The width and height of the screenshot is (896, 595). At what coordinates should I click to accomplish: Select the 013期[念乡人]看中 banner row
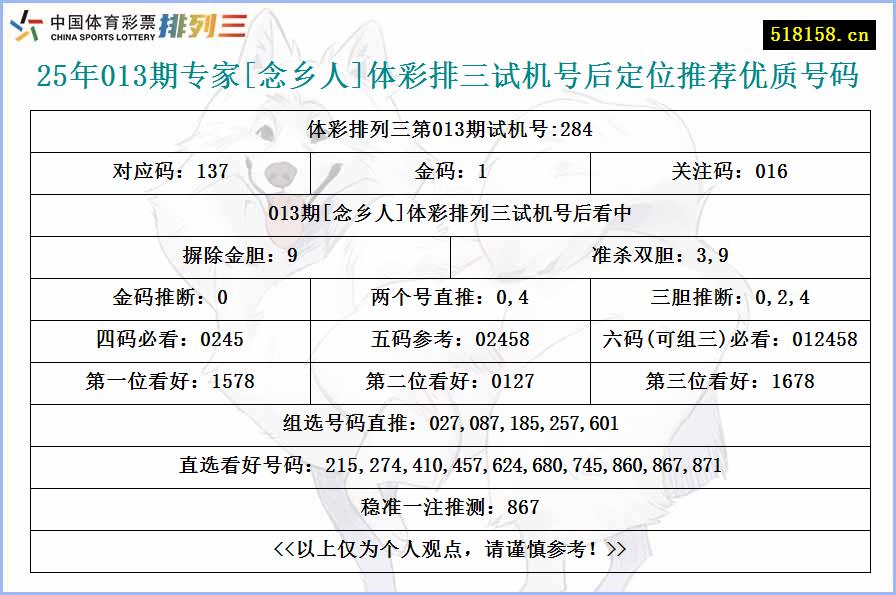point(448,214)
